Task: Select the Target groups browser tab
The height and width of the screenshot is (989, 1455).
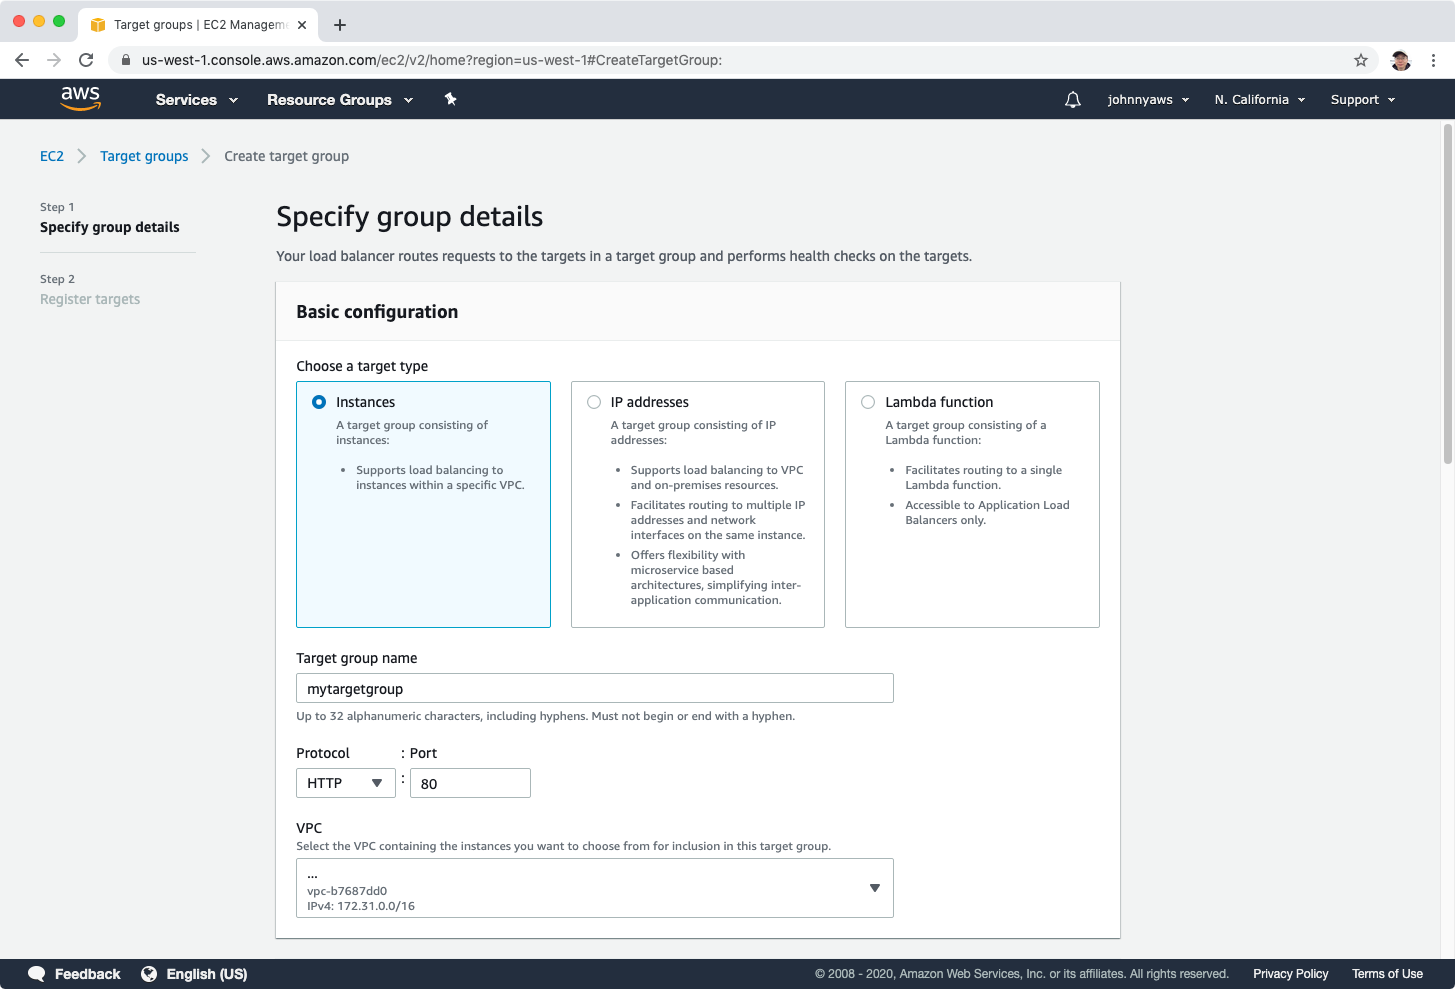Action: (200, 25)
